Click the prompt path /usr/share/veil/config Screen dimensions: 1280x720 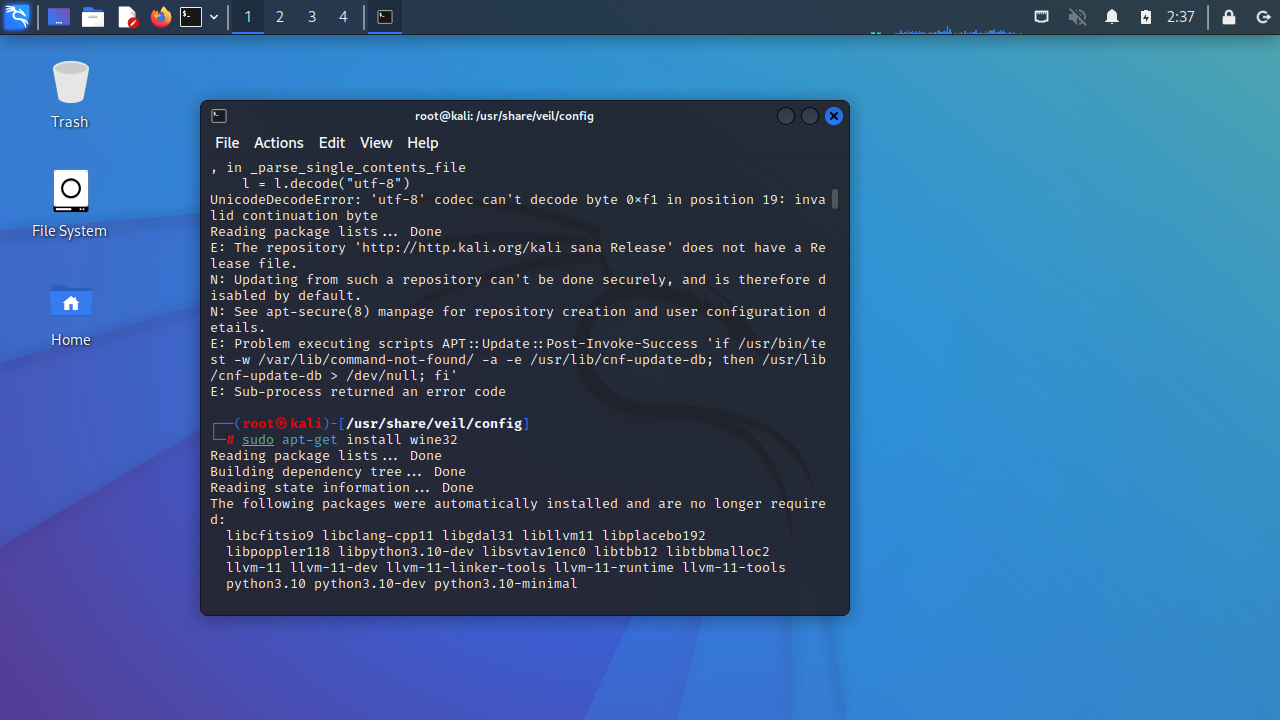tap(434, 423)
